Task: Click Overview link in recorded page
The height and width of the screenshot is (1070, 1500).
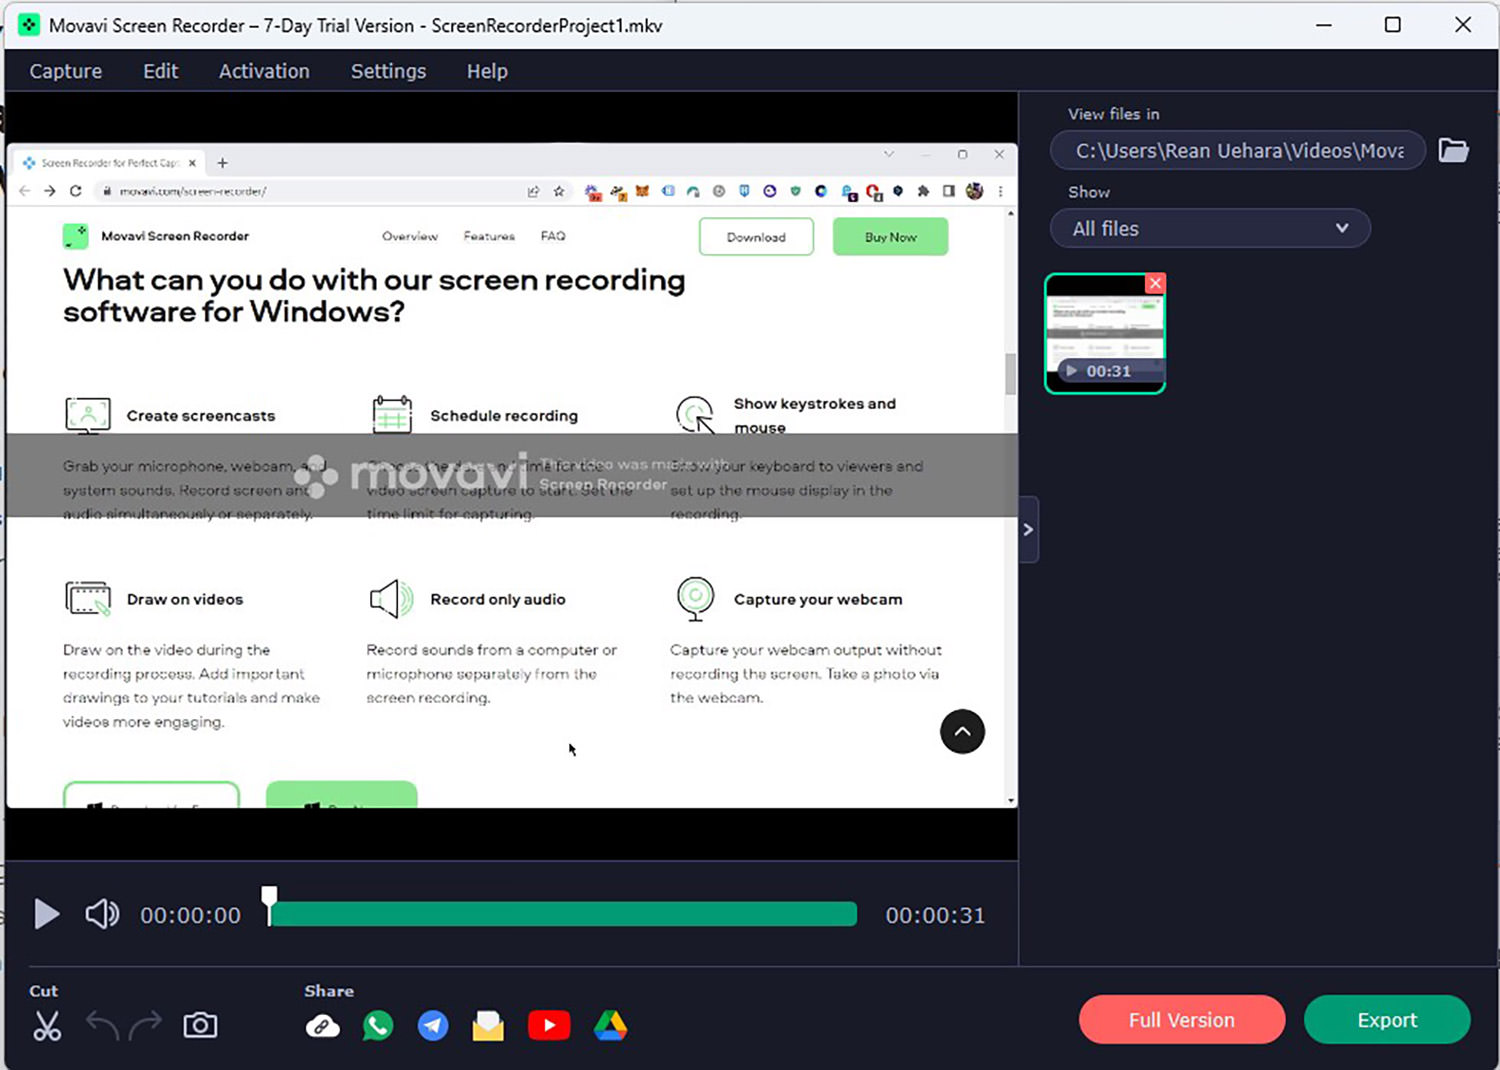Action: pyautogui.click(x=410, y=237)
